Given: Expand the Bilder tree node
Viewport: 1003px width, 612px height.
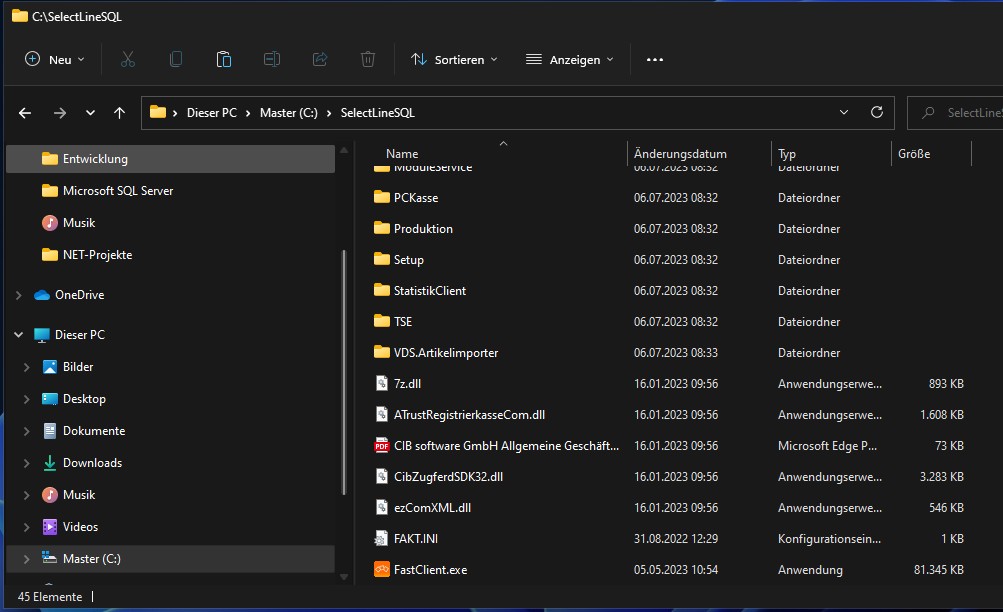Looking at the screenshot, I should click(26, 367).
